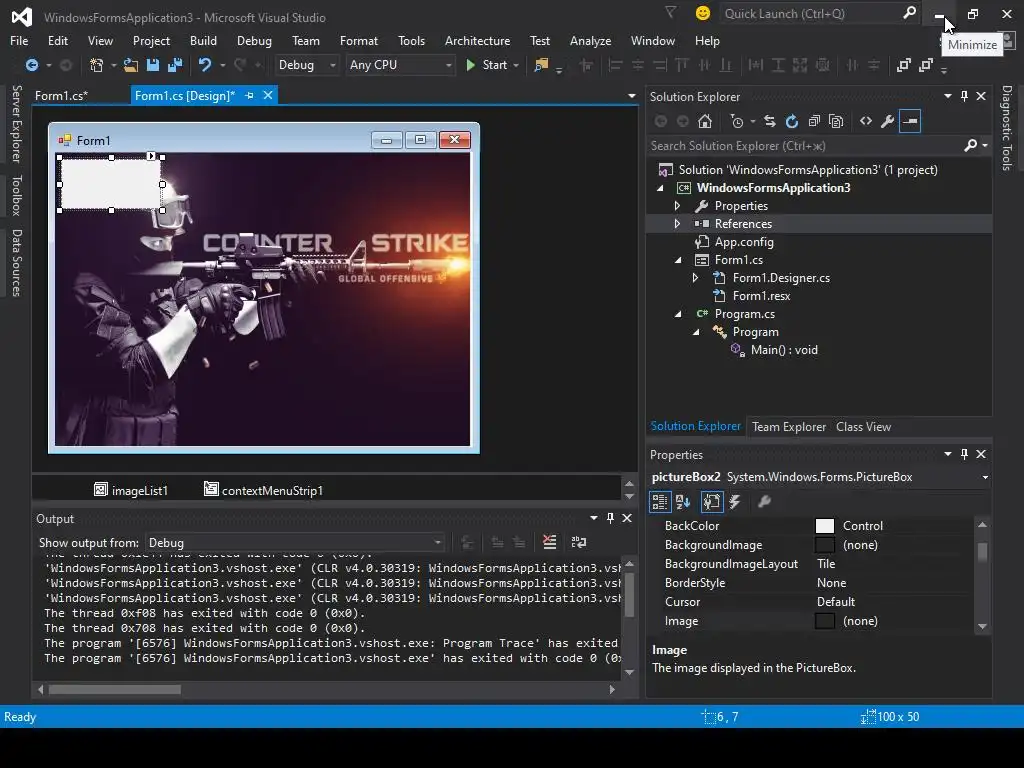
Task: Toggle auto-hide pin on Solution Explorer
Action: point(965,96)
